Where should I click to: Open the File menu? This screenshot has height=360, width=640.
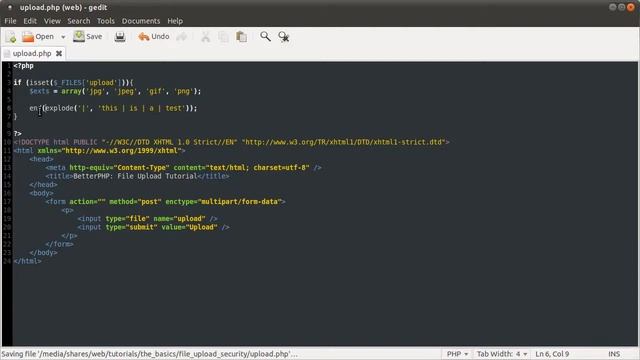point(10,21)
